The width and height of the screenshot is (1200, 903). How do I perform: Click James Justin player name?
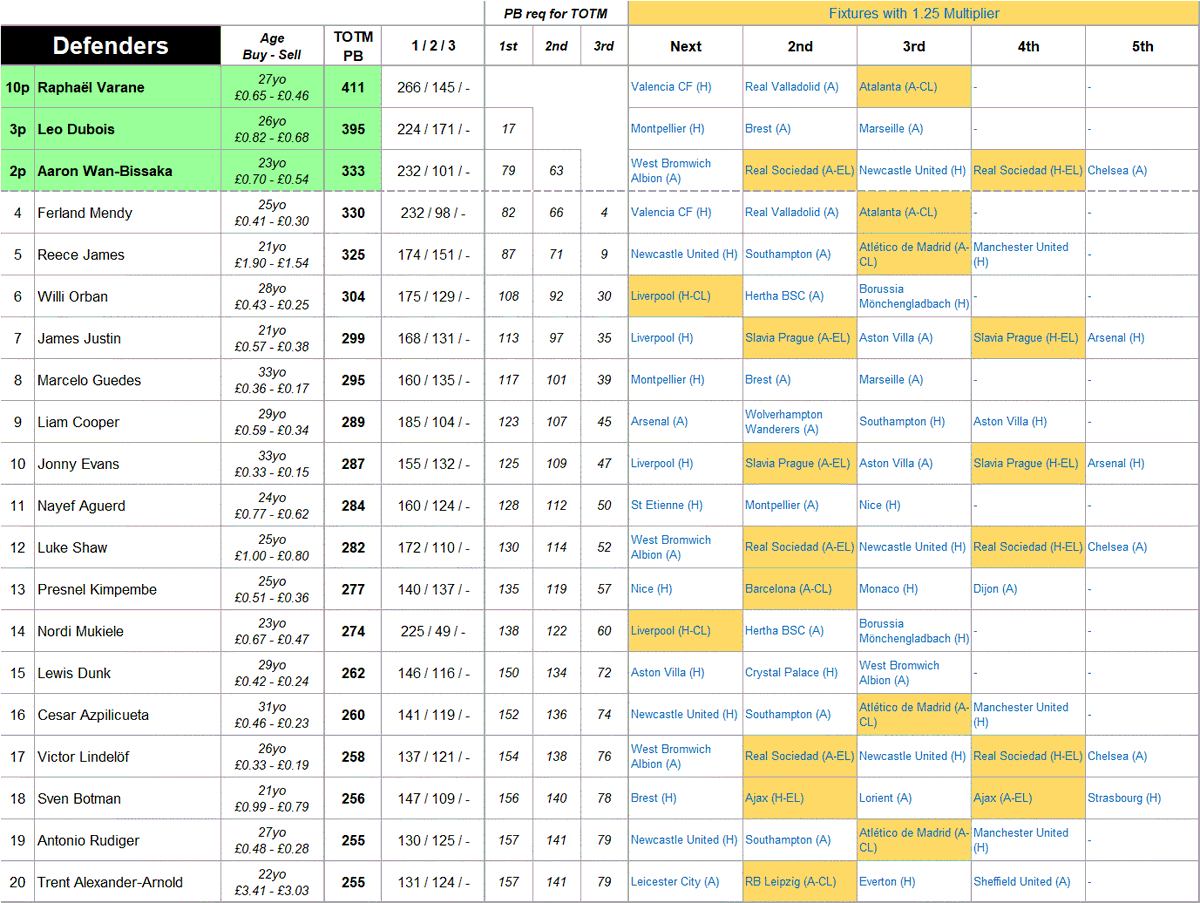pos(79,339)
